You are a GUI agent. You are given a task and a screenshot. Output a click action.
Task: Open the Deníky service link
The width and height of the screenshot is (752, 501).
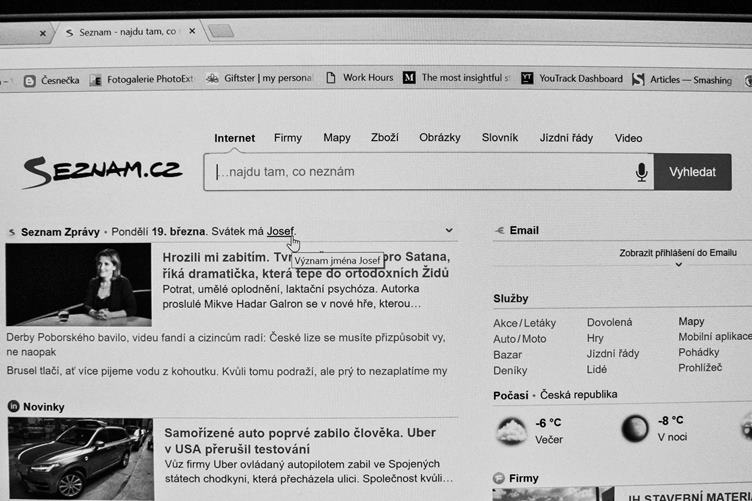coord(510,371)
